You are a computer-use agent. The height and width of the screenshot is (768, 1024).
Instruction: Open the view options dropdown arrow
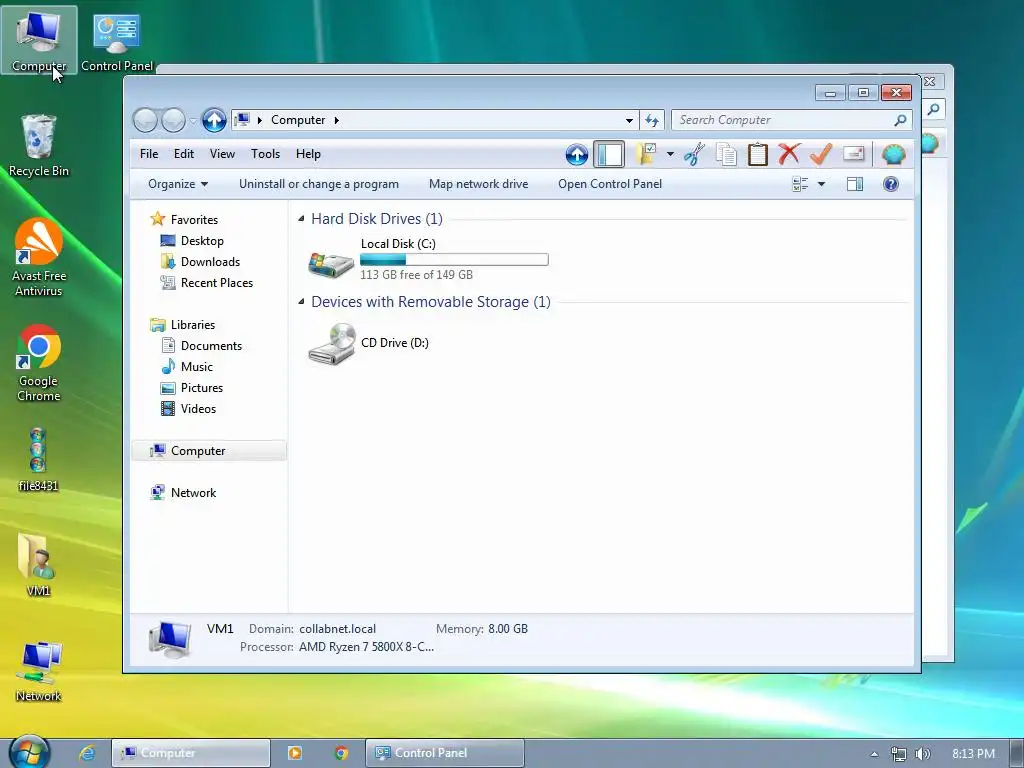[x=822, y=184]
